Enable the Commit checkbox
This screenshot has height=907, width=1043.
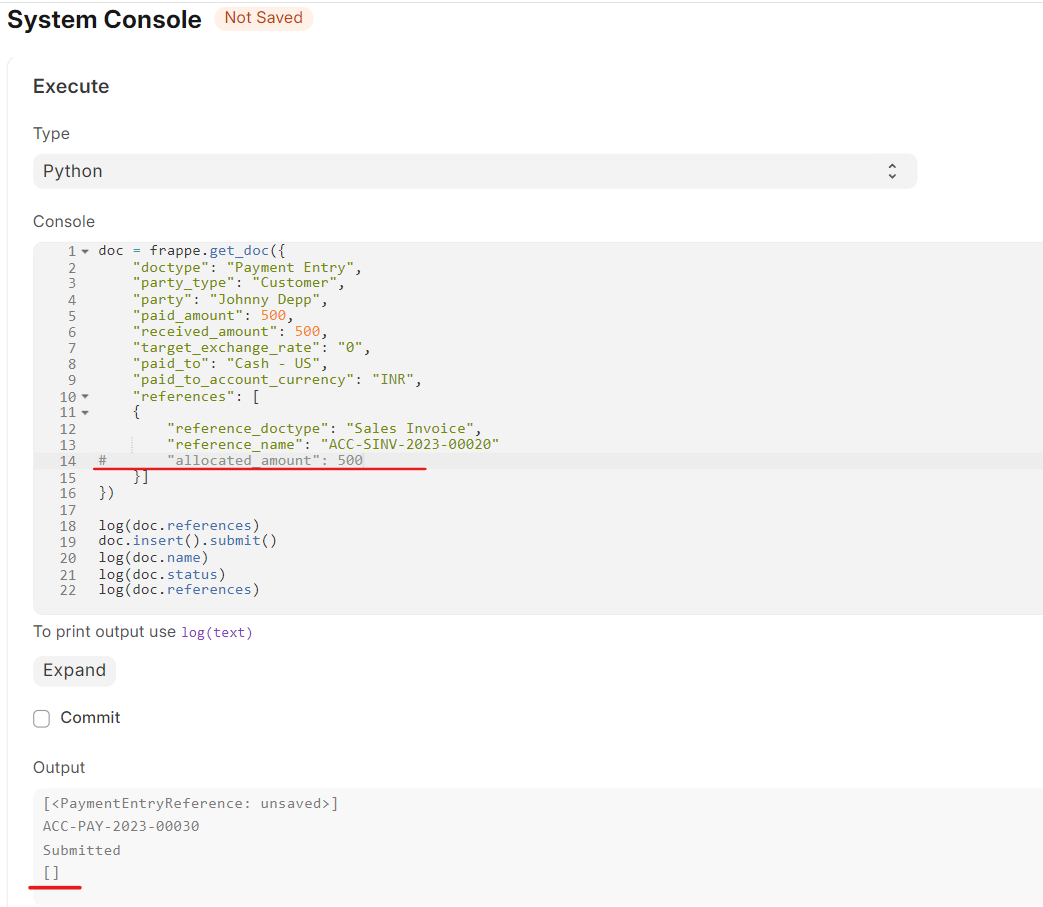(x=42, y=718)
